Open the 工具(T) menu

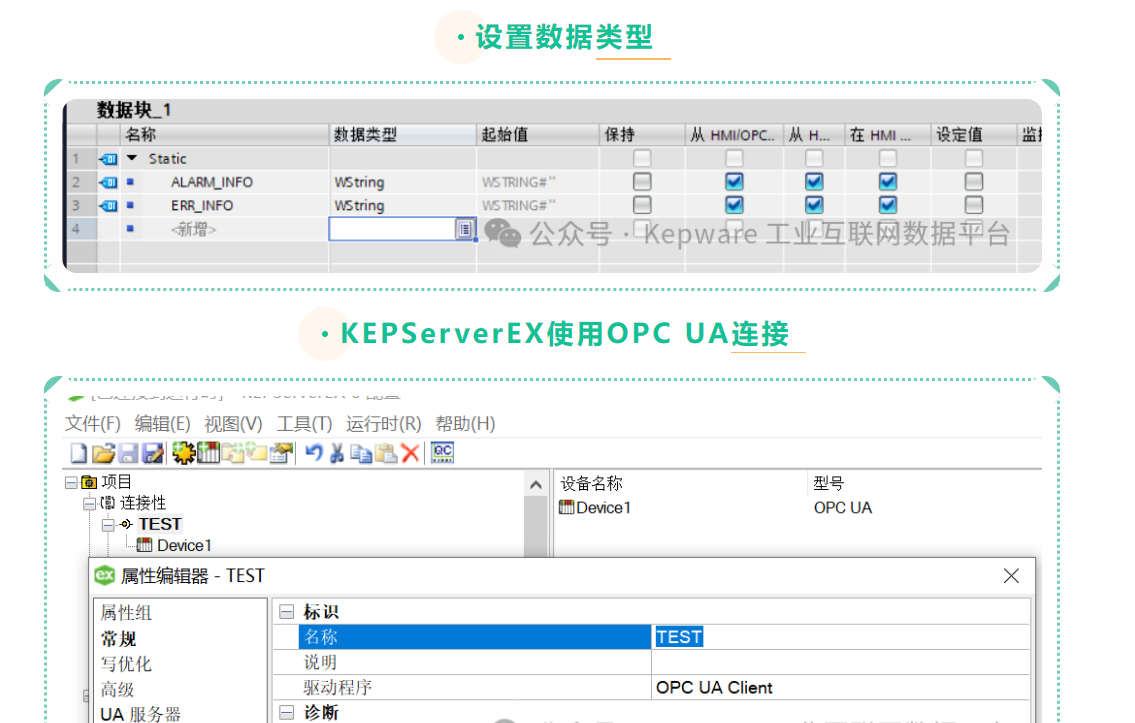304,424
